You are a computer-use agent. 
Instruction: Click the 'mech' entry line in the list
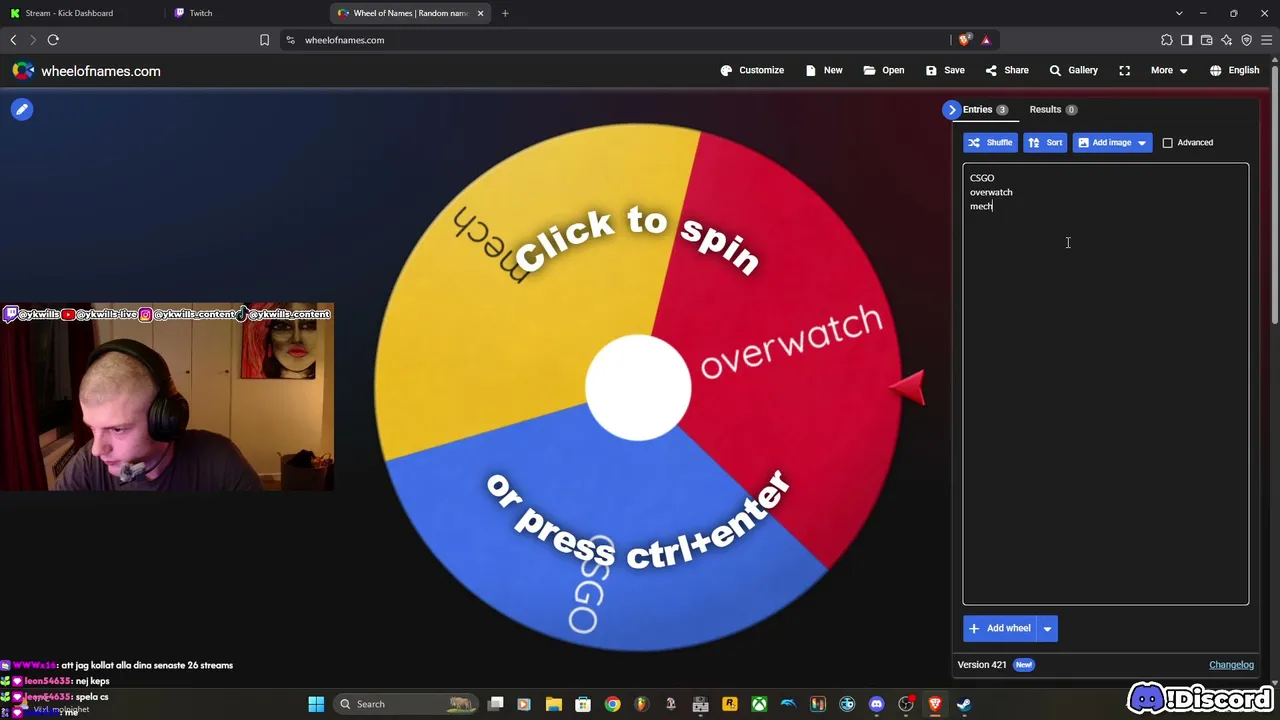(981, 206)
